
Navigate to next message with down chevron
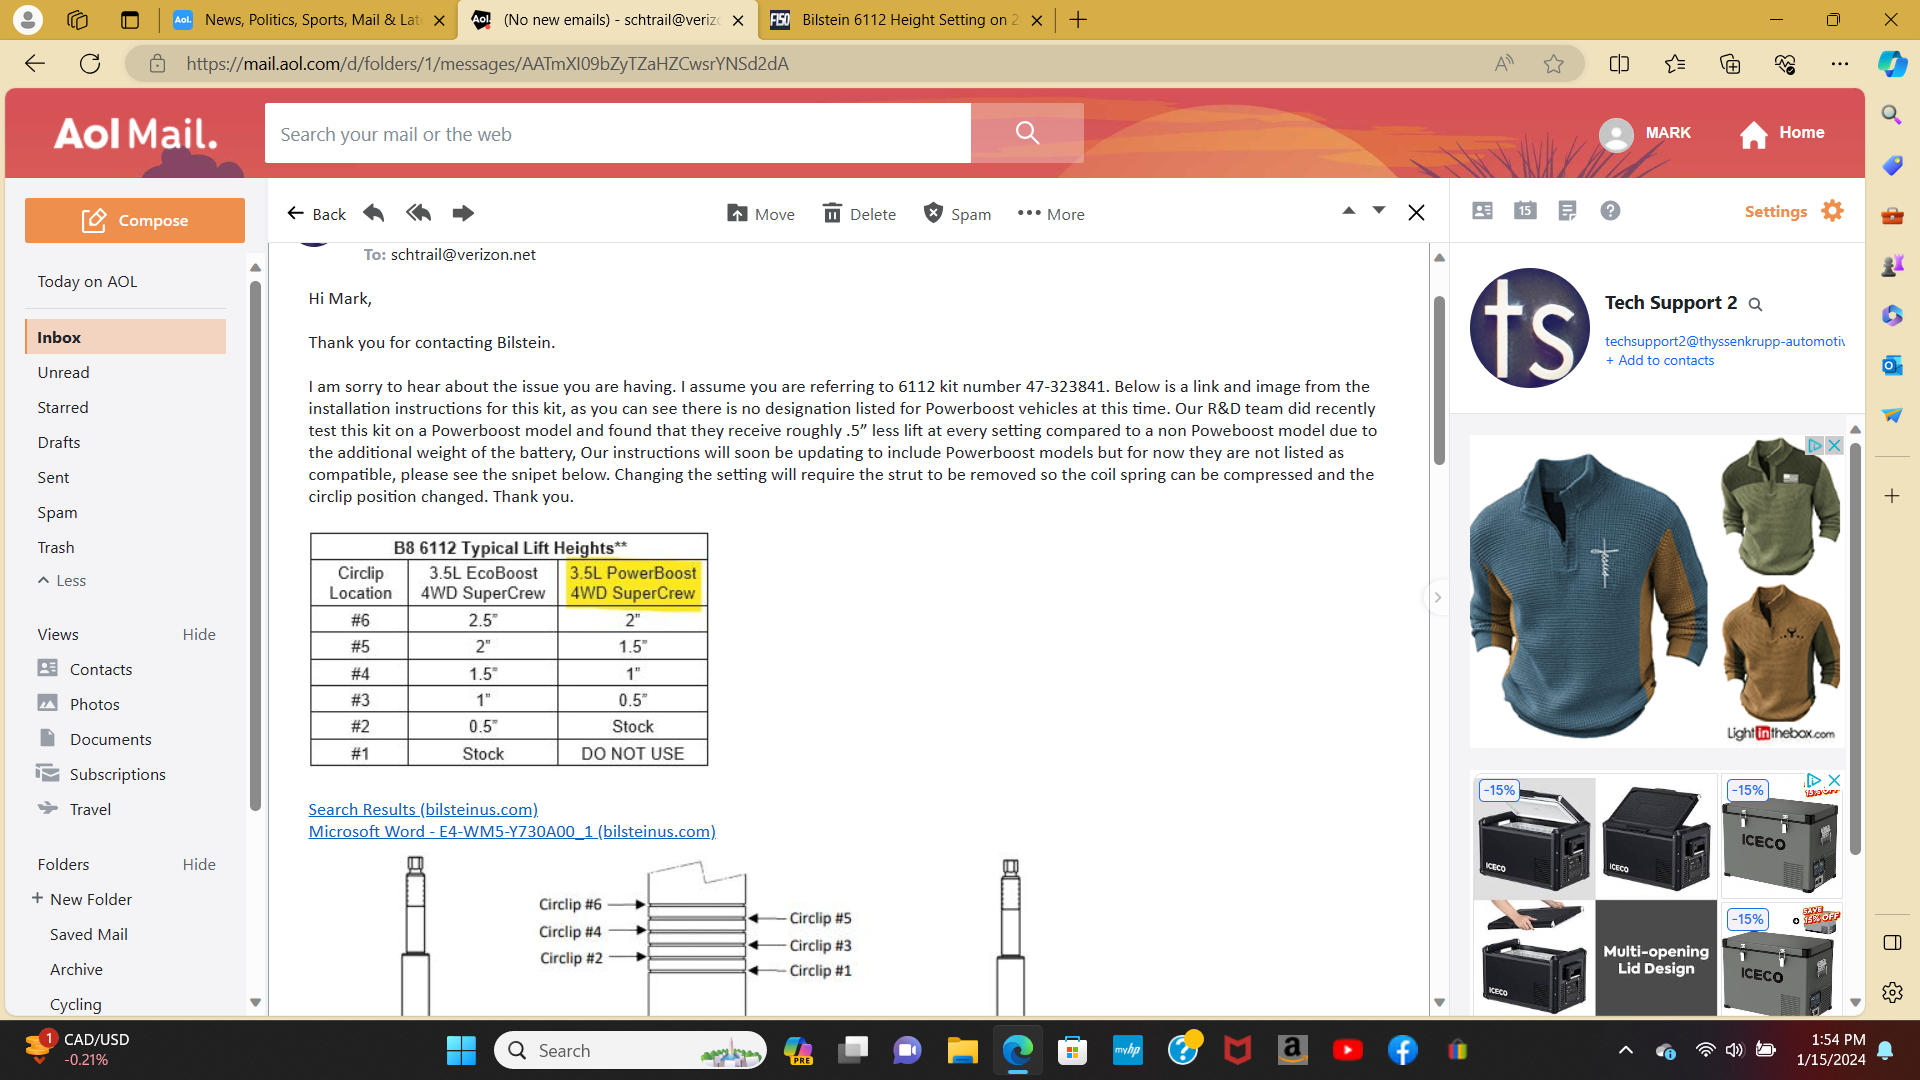(x=1379, y=210)
